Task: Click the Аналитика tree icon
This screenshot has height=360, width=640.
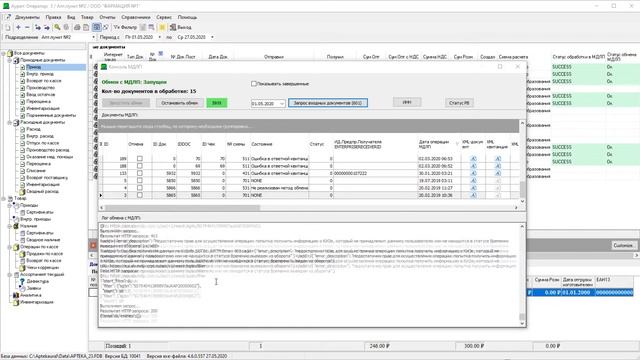Action: click(16, 295)
